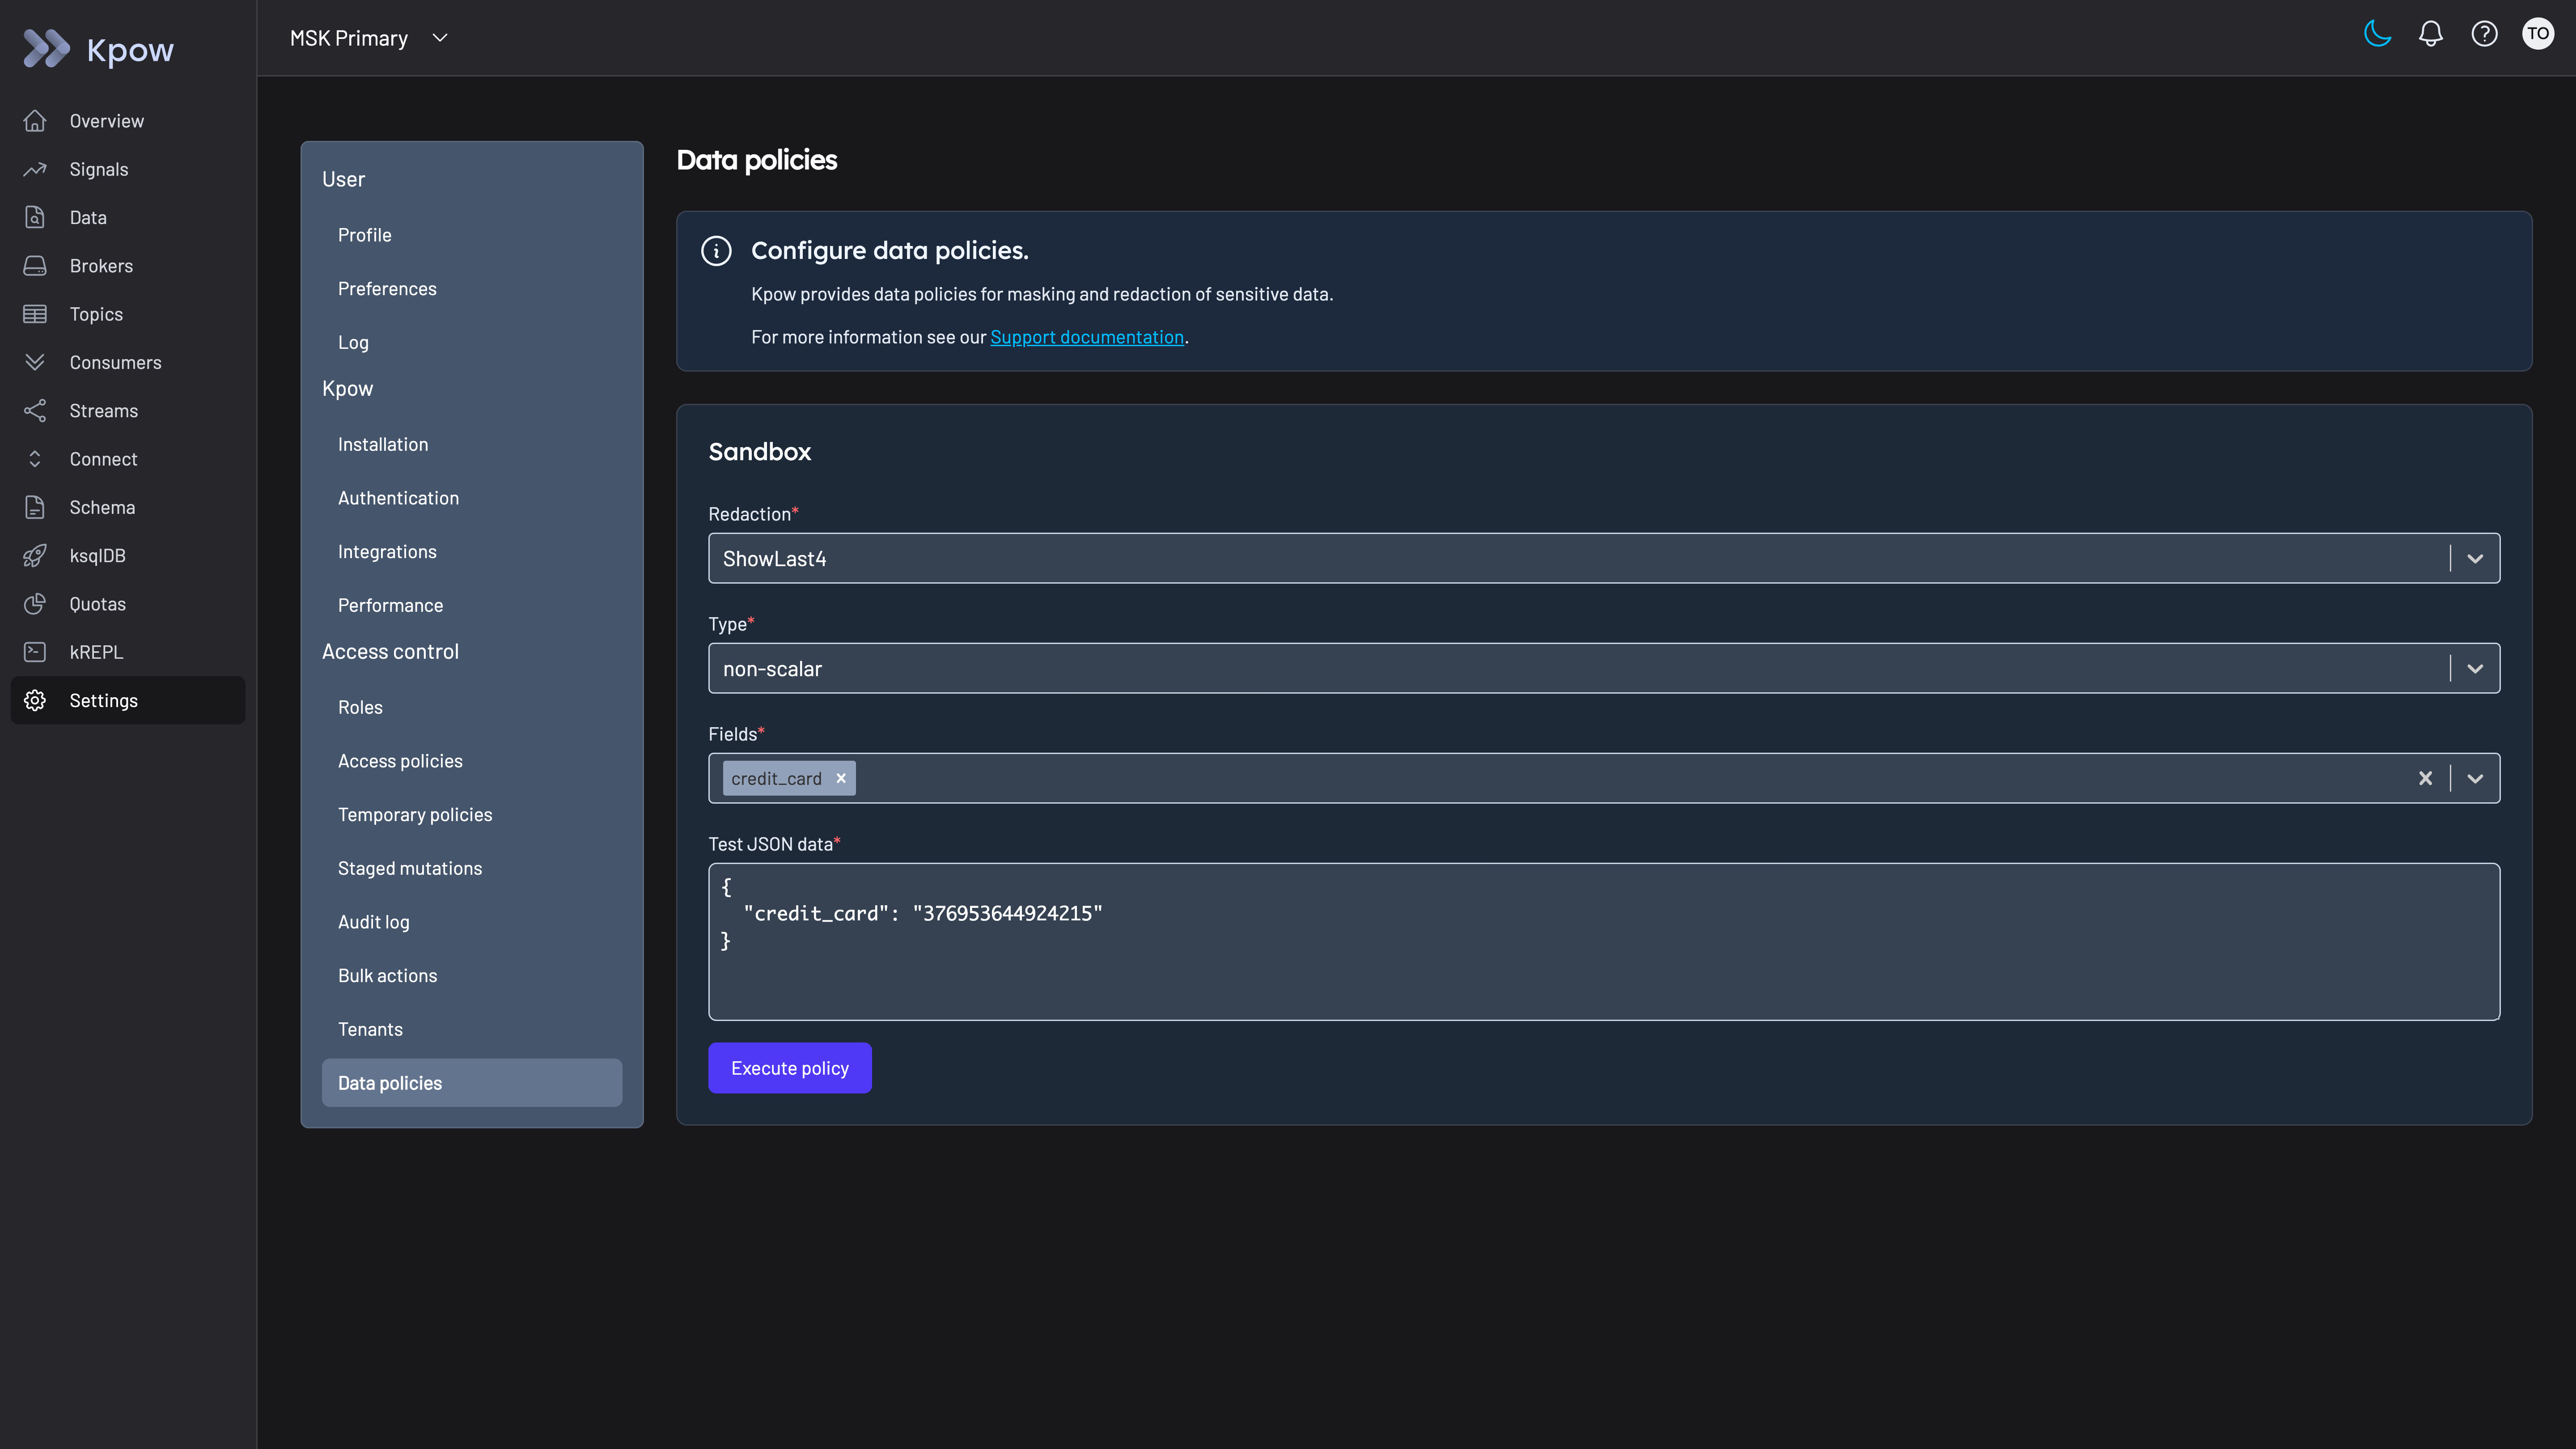Remove the credit_card field tag
This screenshot has width=2576, height=1449.
click(x=841, y=778)
